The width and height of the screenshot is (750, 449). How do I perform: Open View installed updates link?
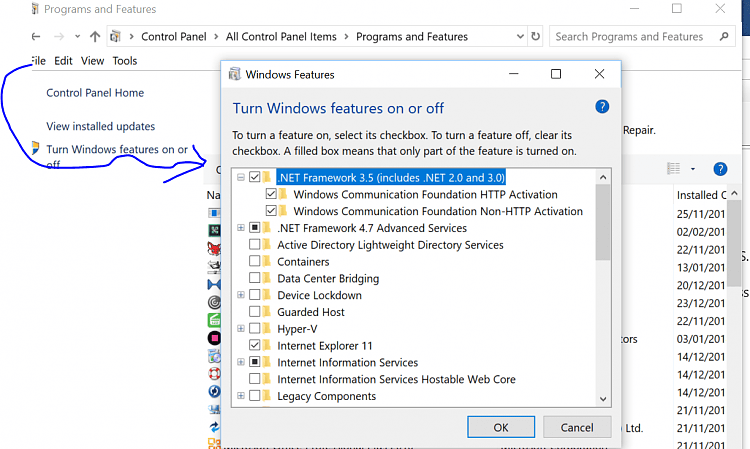(100, 126)
